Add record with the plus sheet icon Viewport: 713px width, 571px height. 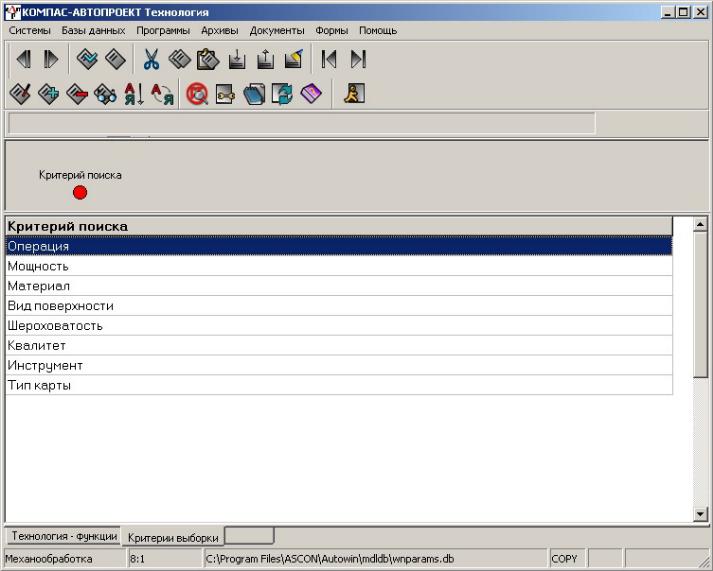(49, 94)
